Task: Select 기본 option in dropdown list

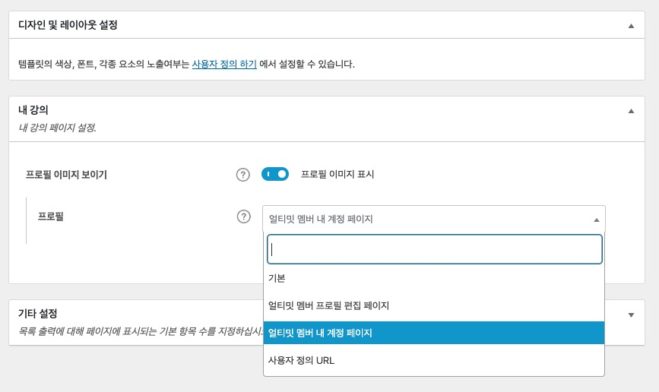Action: (x=434, y=278)
